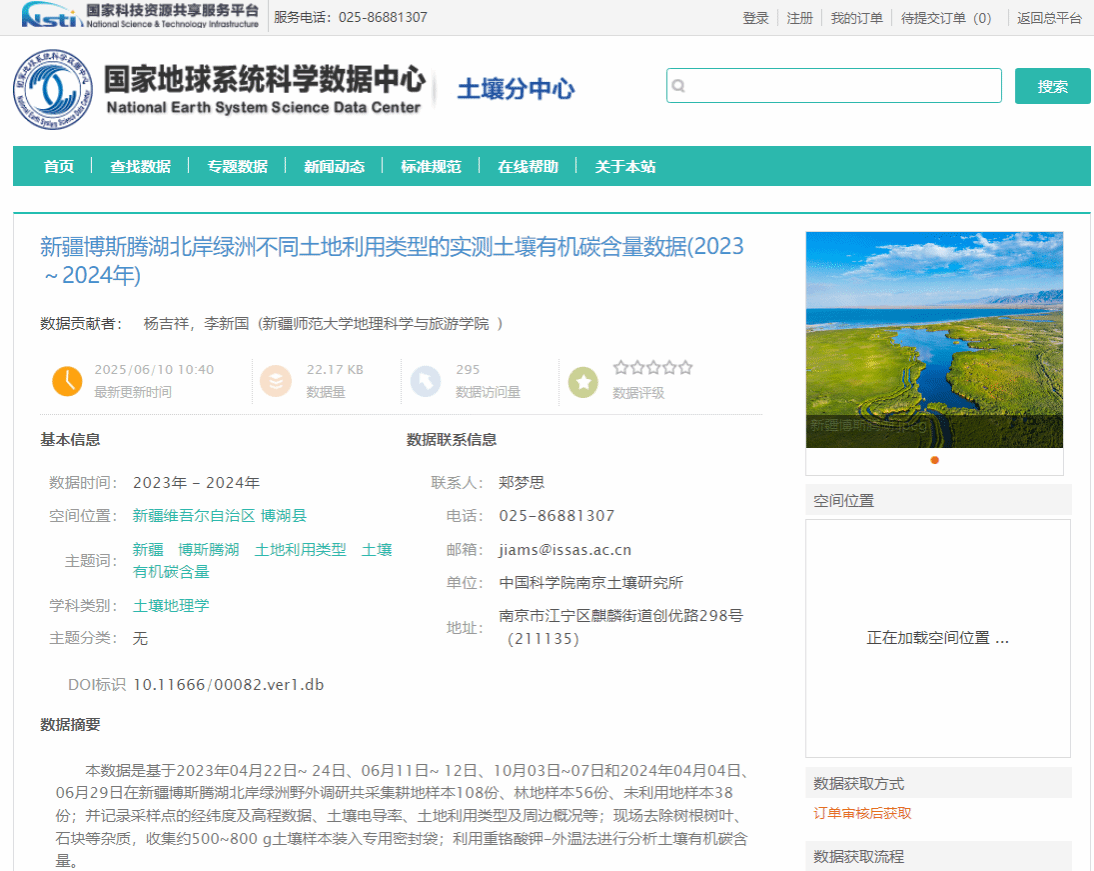Open the 专题数据 menu
This screenshot has width=1094, height=871.
click(x=237, y=167)
